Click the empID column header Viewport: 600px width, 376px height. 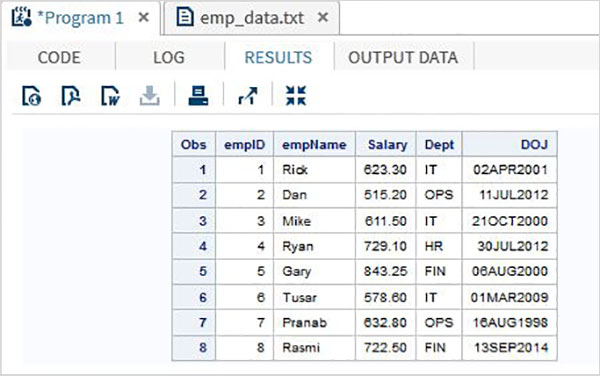[245, 145]
